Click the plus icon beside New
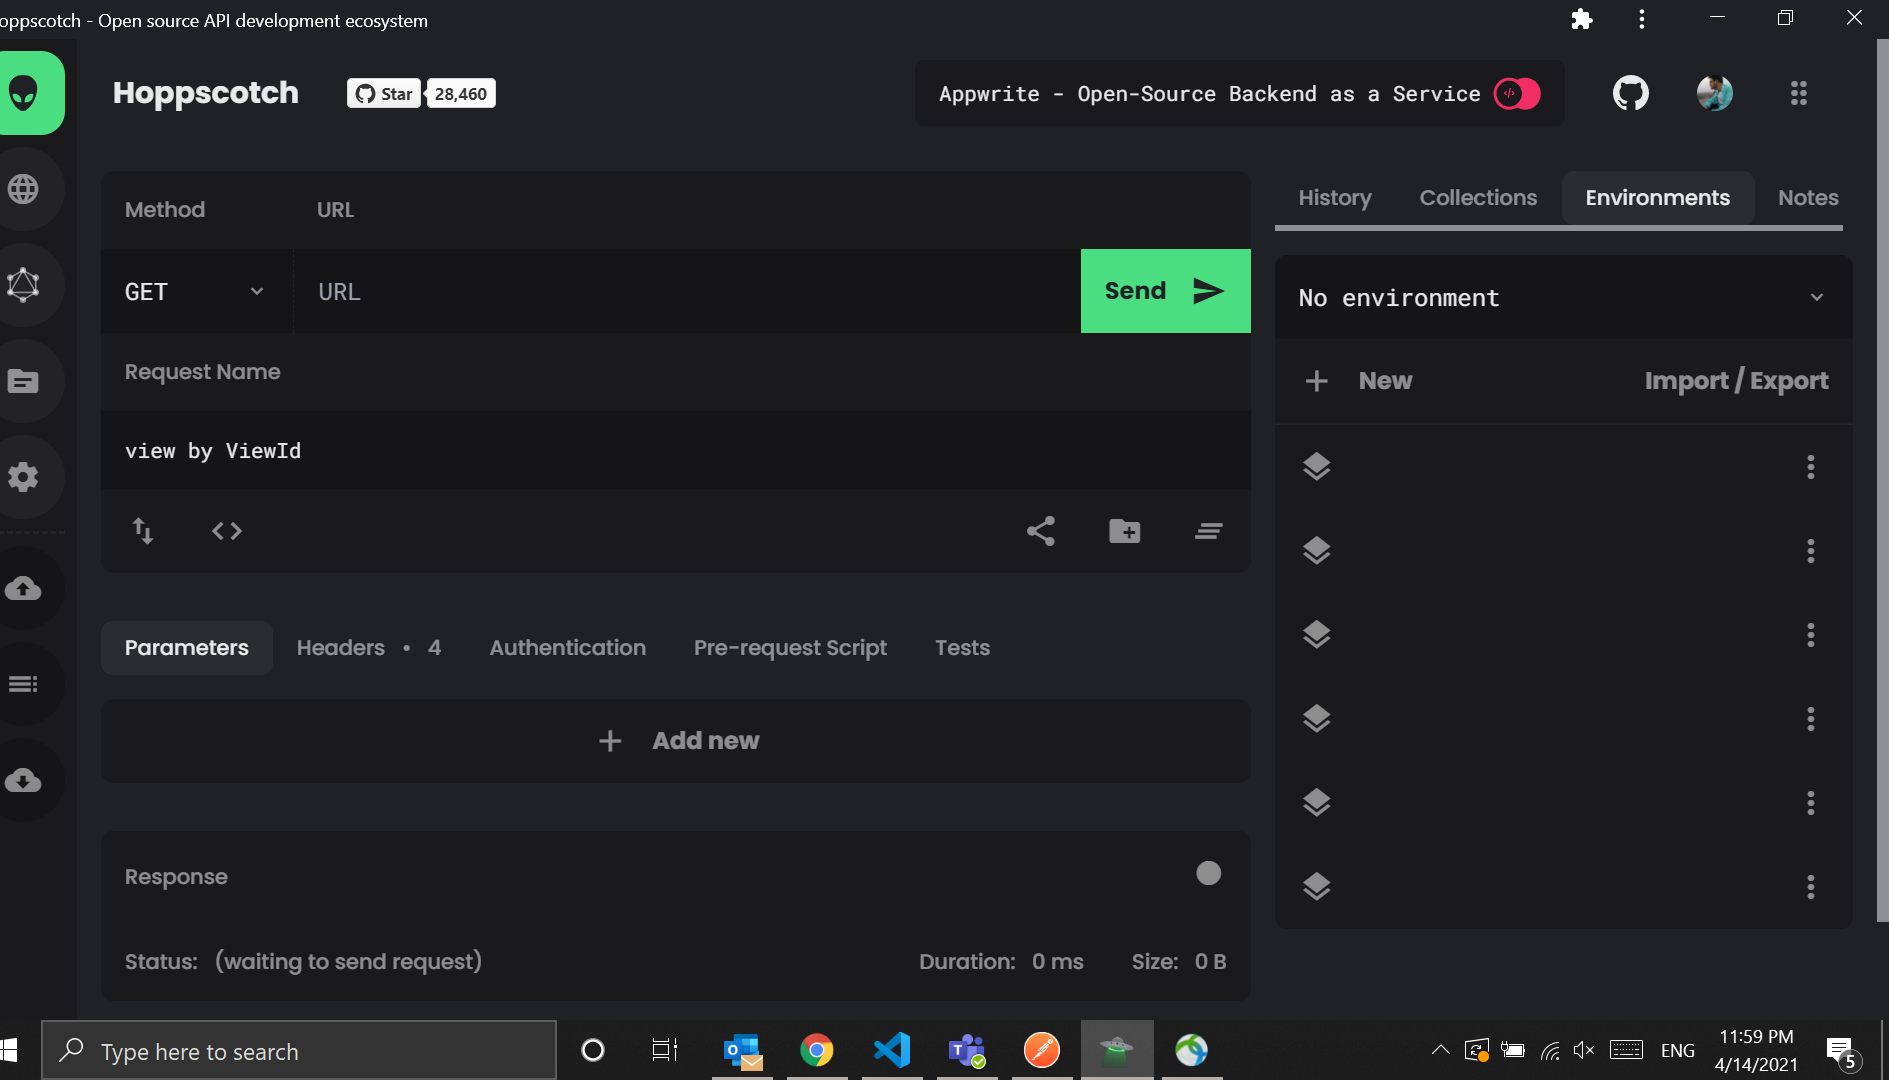1889x1080 pixels. 1317,381
